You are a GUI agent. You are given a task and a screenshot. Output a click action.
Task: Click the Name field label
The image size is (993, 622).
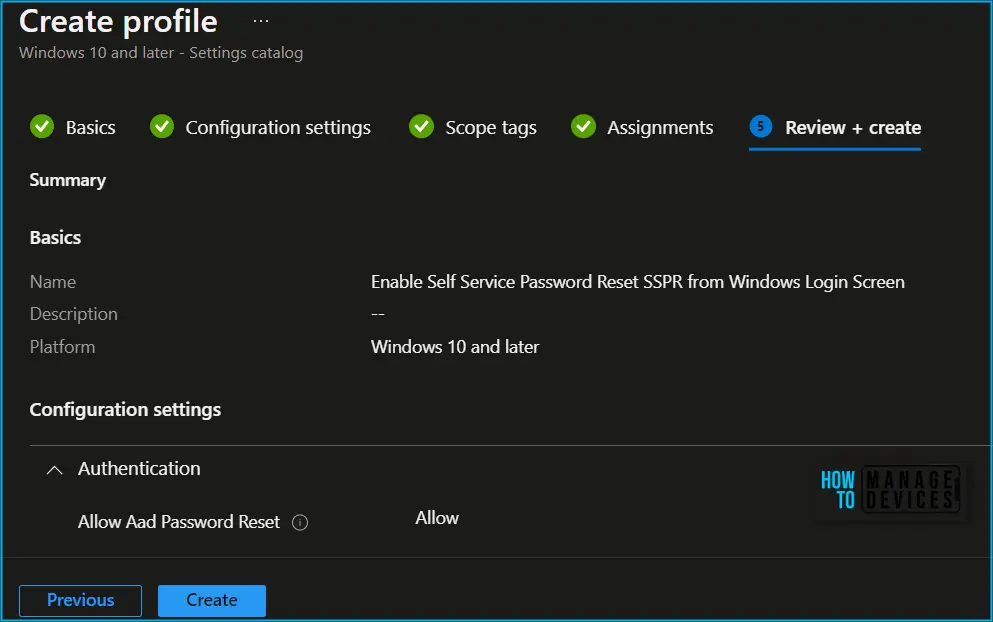(x=53, y=282)
